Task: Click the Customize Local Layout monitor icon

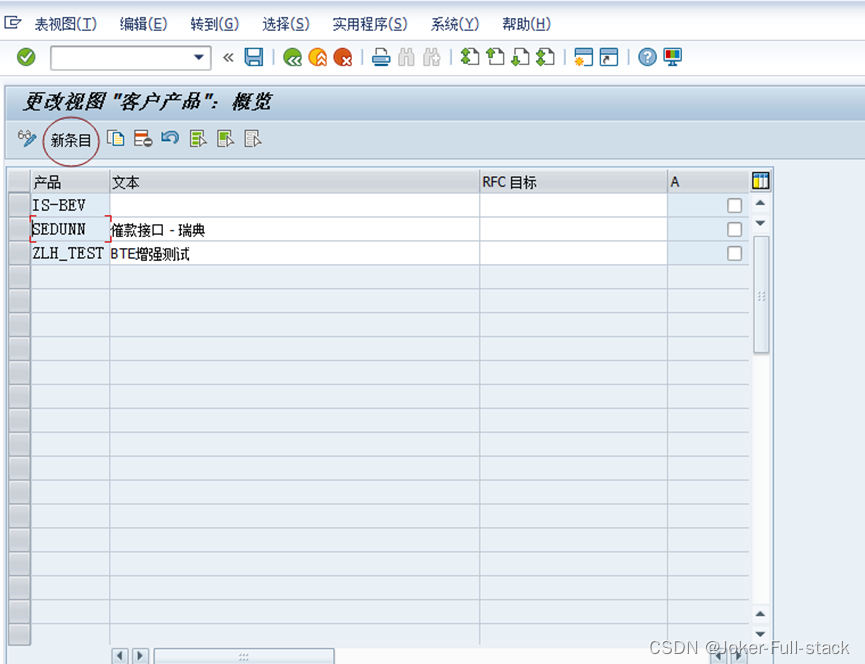Action: pos(672,57)
